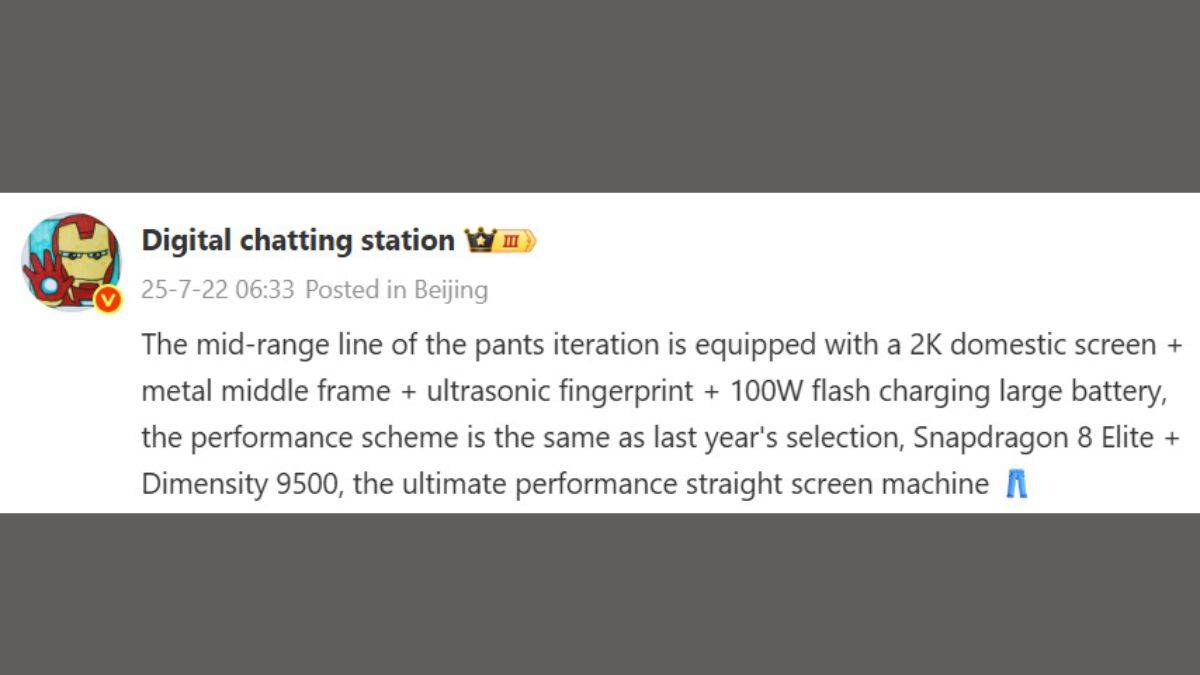Open the Digital chatting station profile name
The image size is (1200, 675).
point(298,241)
